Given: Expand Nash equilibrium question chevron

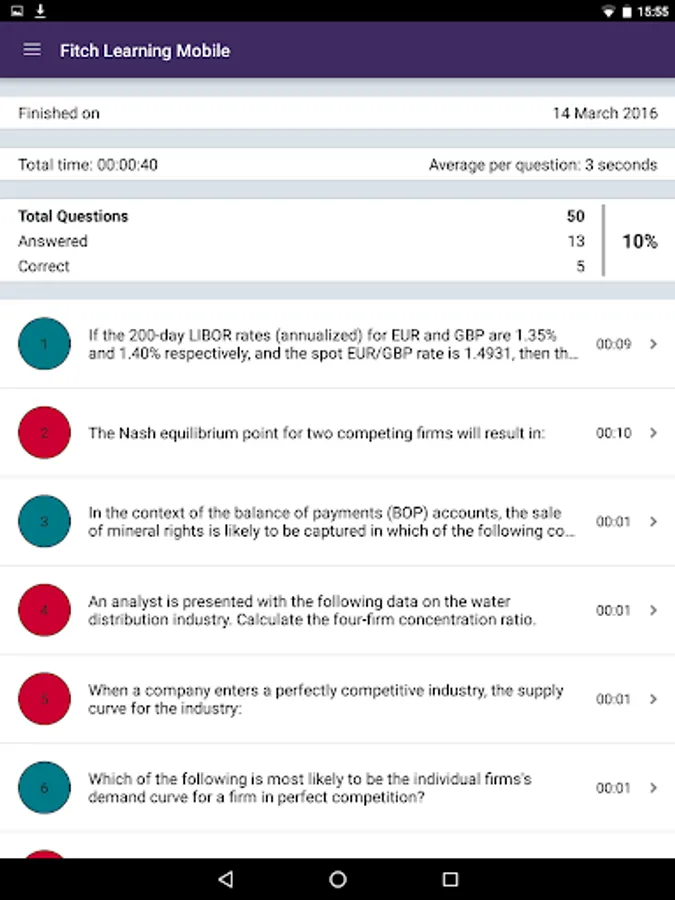Looking at the screenshot, I should (x=653, y=433).
